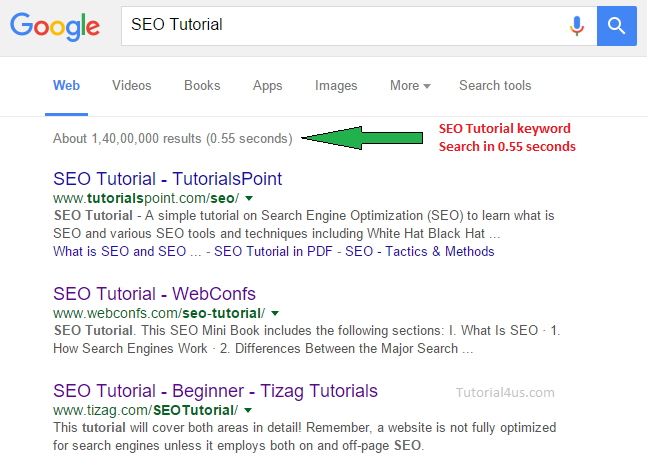Click the Google logo
This screenshot has height=471, width=648.
tap(55, 26)
